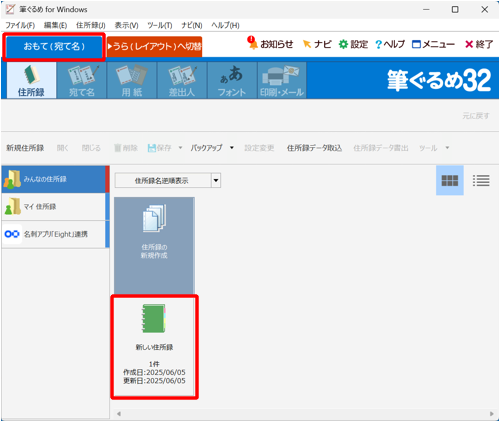Image resolution: width=500 pixels, height=422 pixels.
Task: Expand the バックアップ dropdown arrow
Action: tap(232, 148)
